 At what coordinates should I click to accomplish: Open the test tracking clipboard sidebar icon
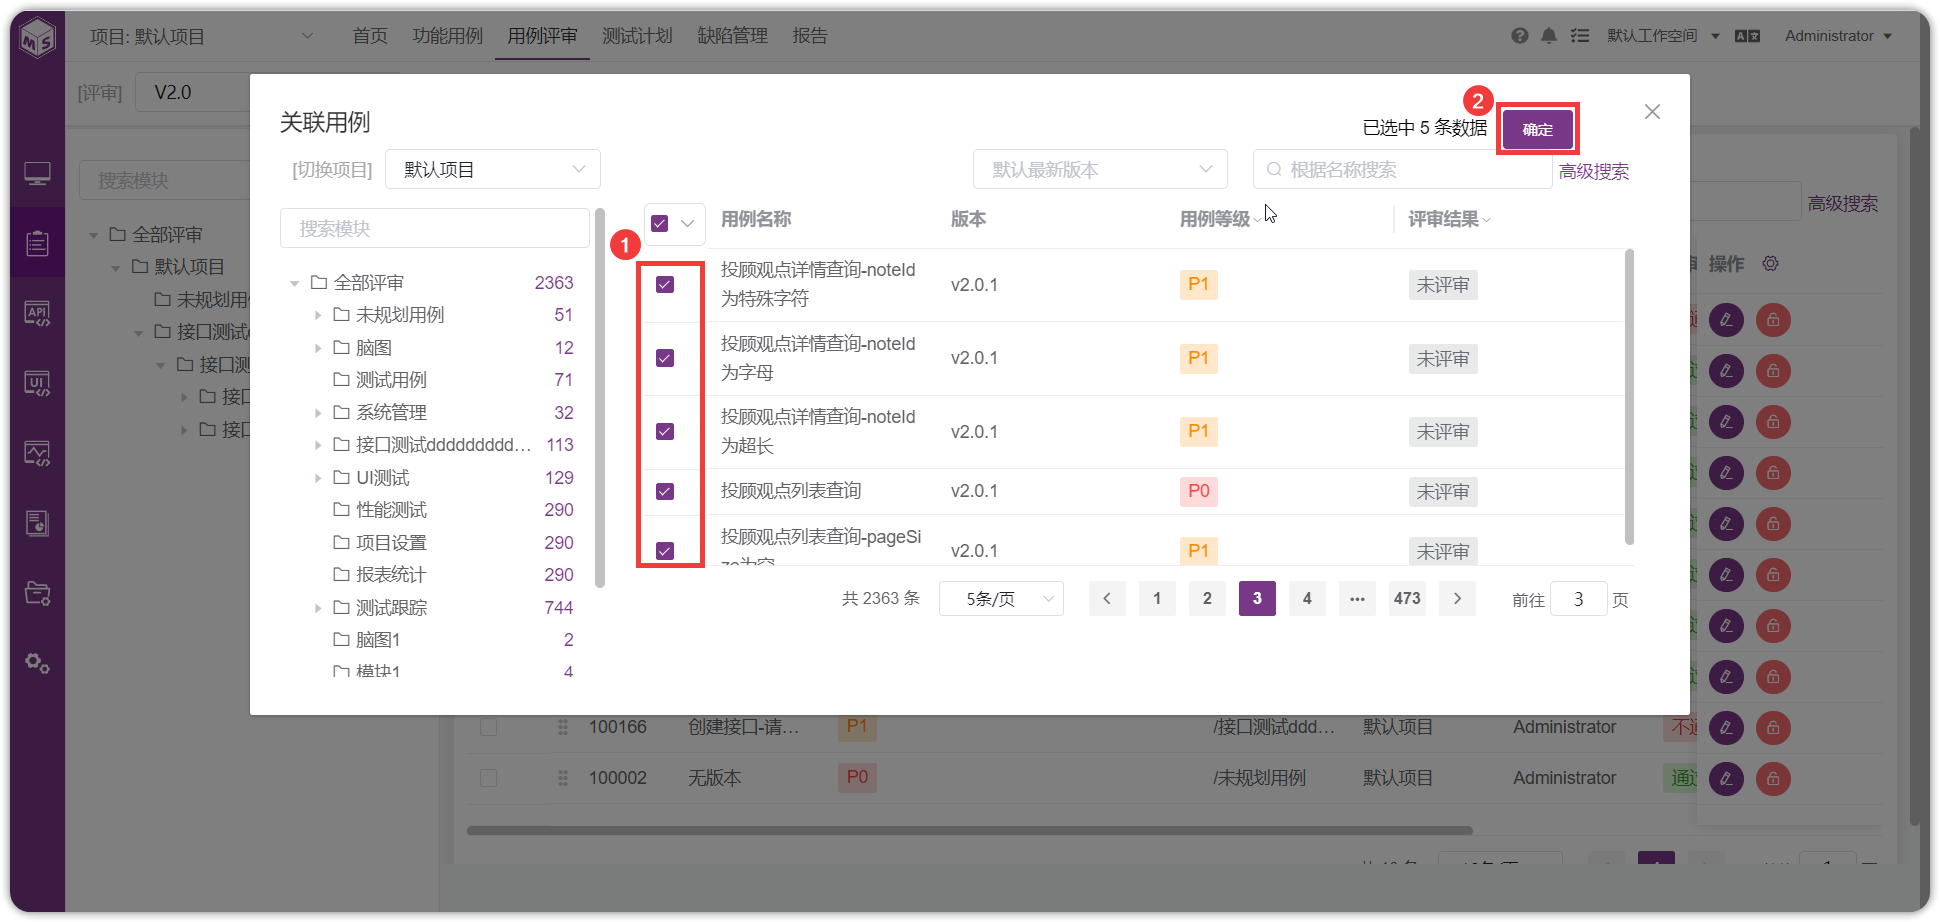tap(38, 243)
